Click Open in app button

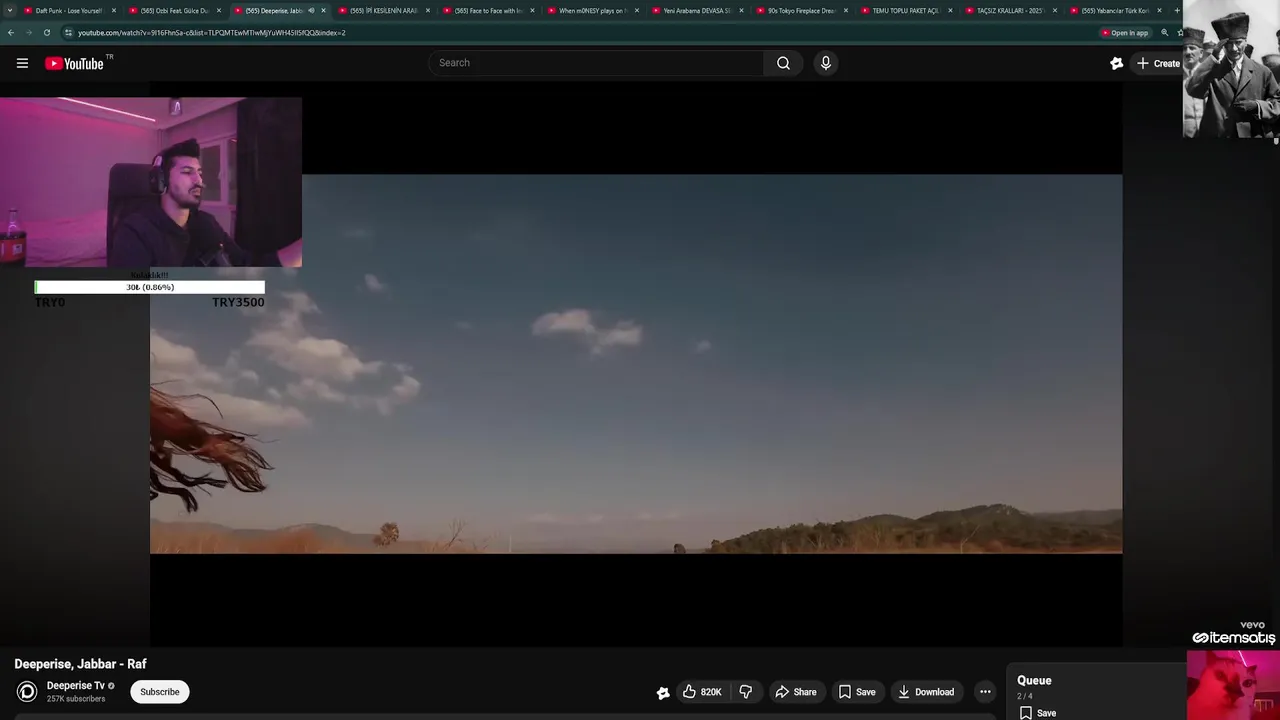[x=1124, y=33]
